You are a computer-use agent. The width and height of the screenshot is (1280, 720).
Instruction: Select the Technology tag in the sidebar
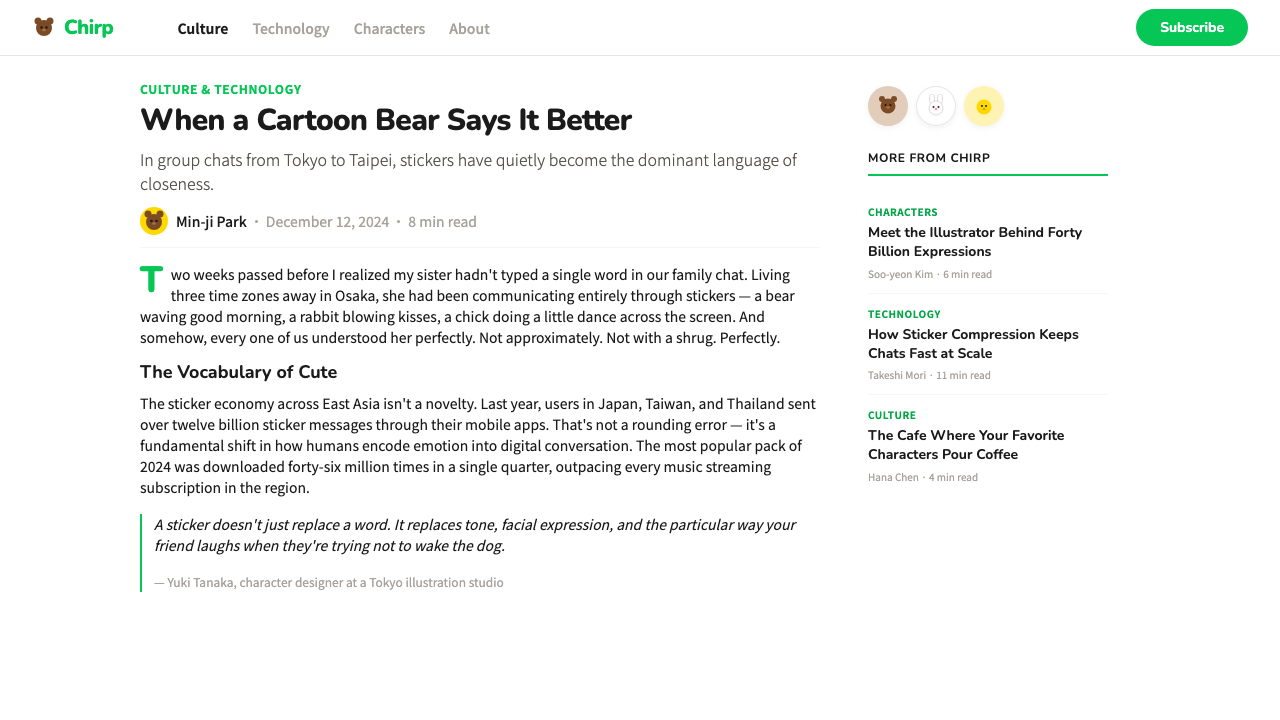tap(904, 314)
